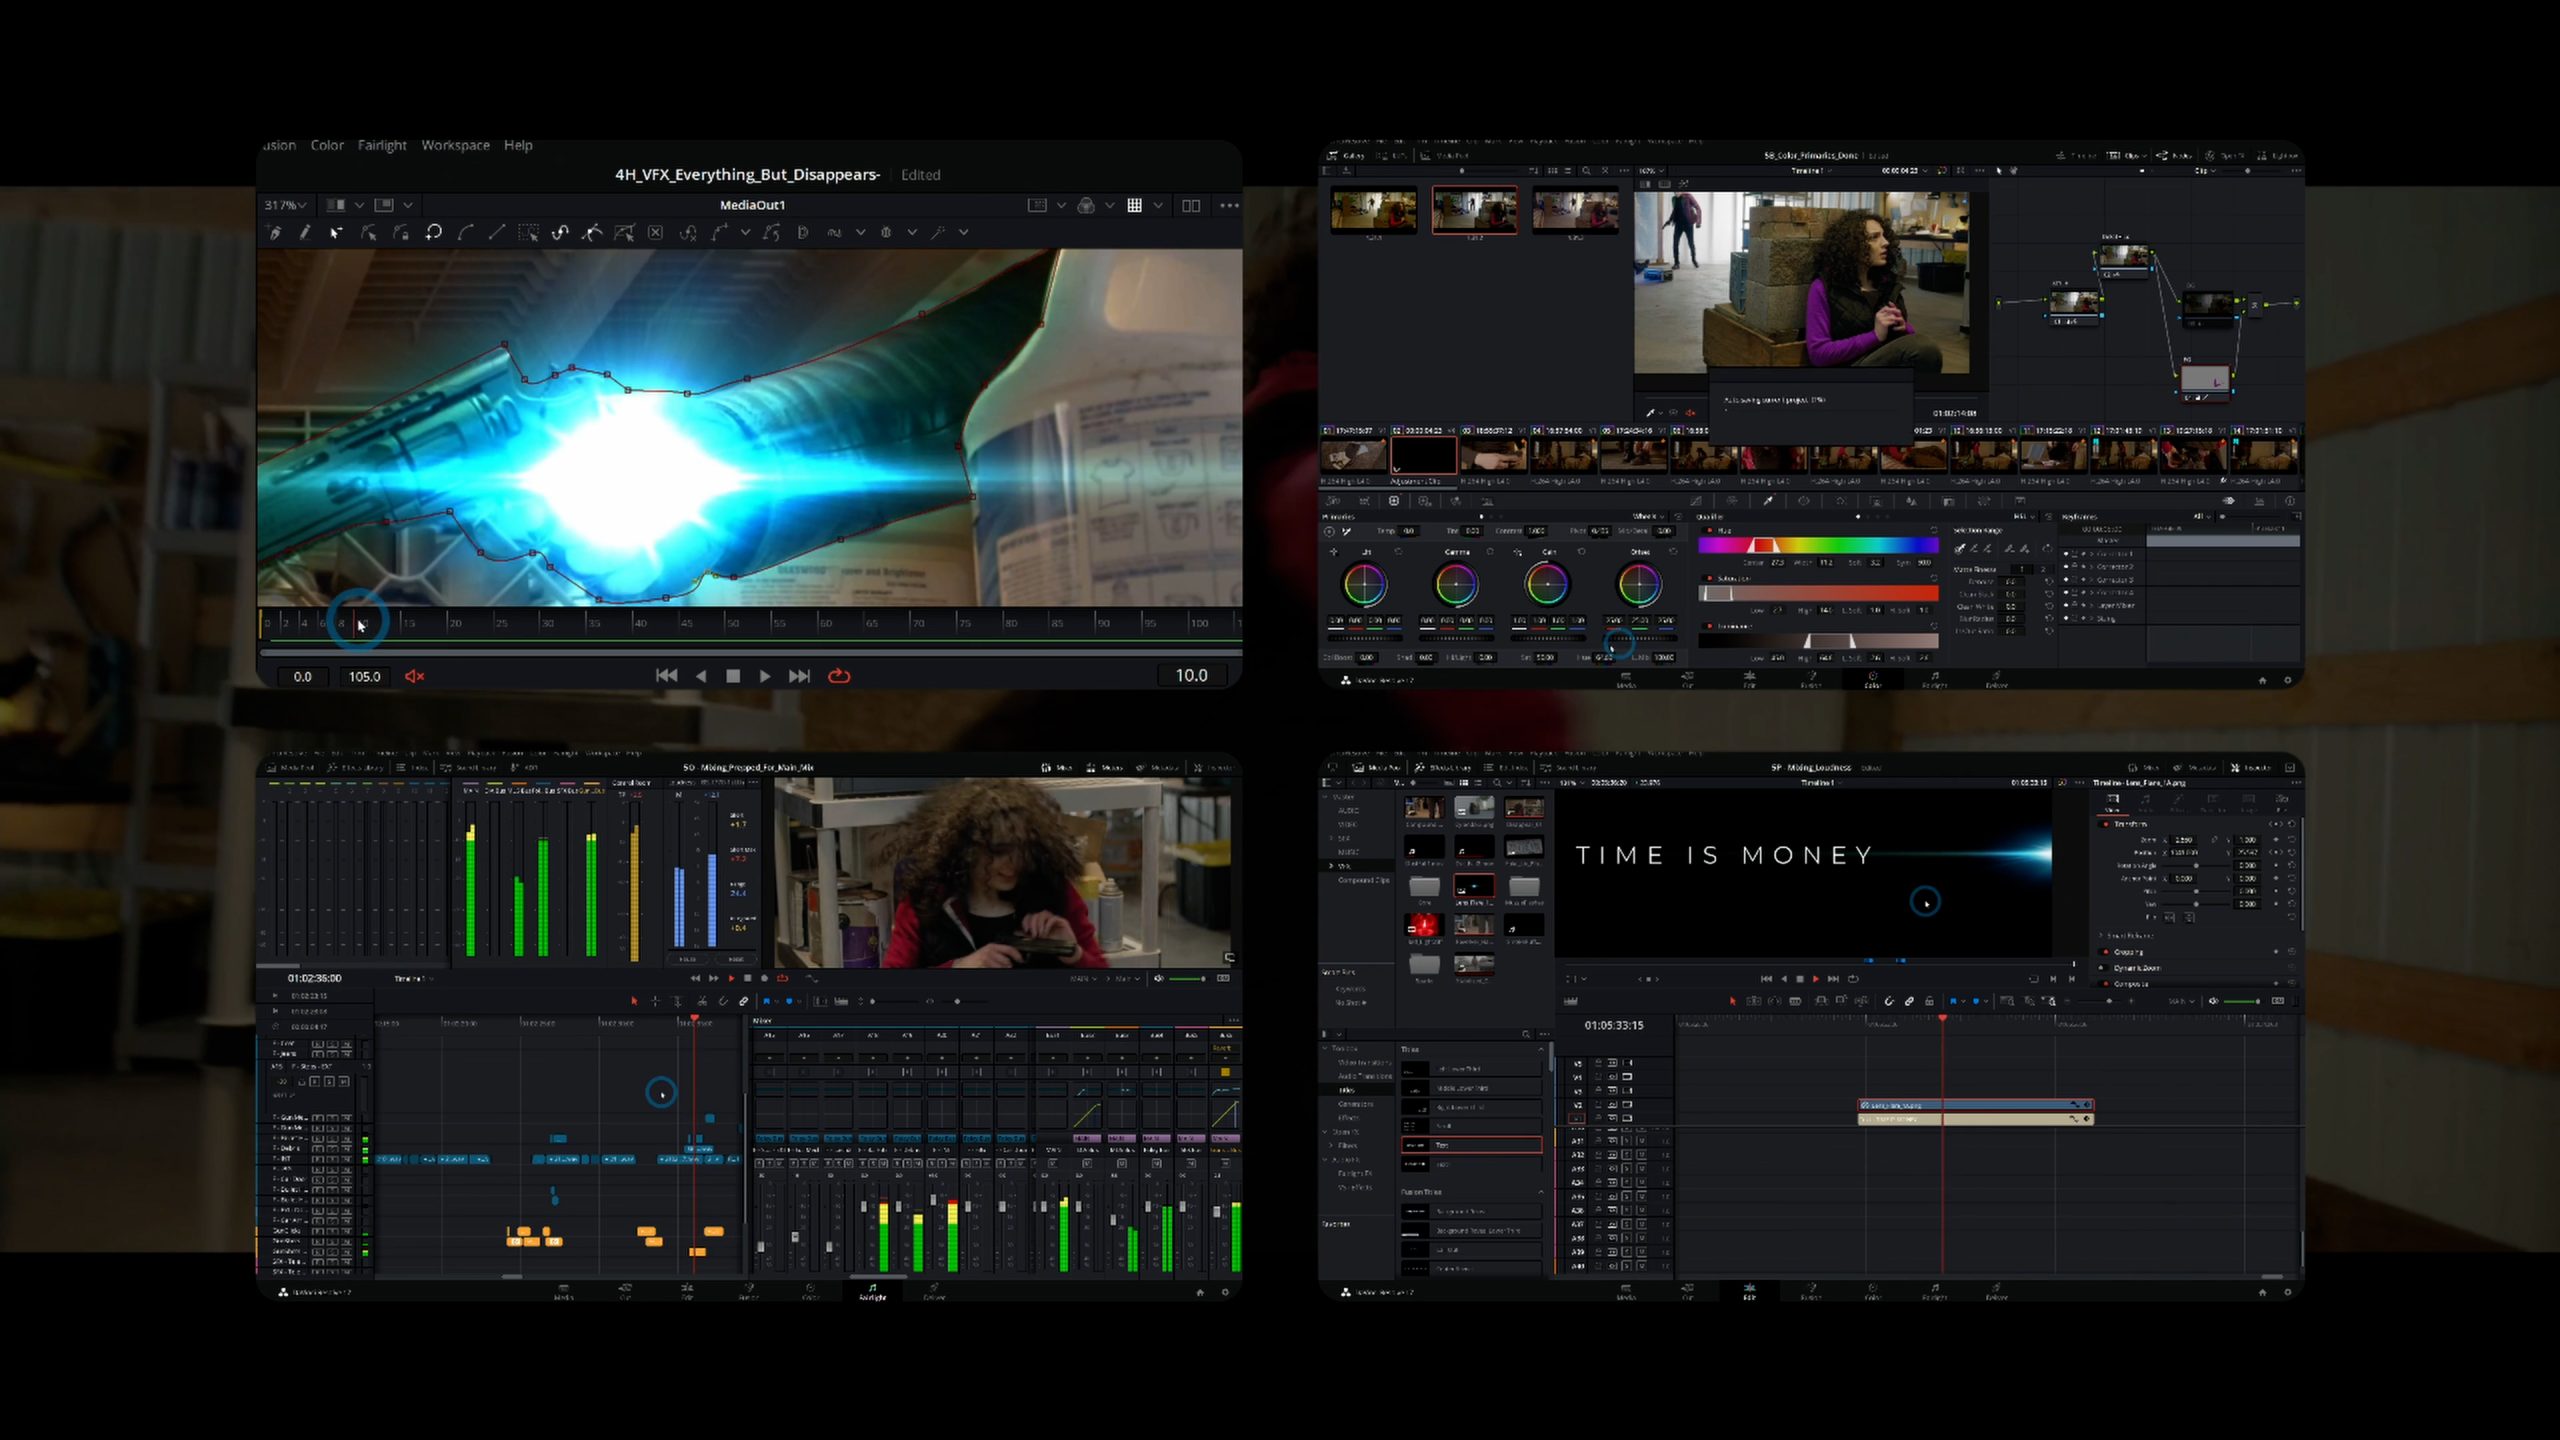Select the second gallery still thumbnail

pos(1474,209)
